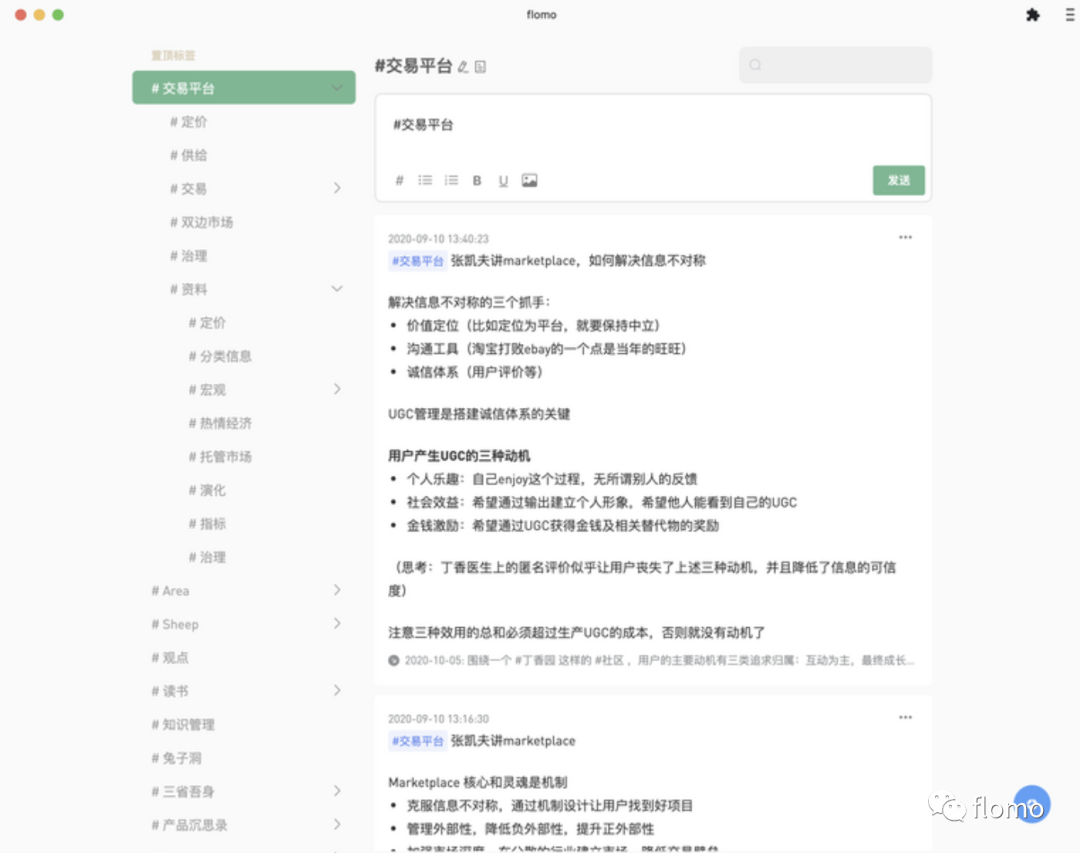Select the # 治理 tag under 交易平台
The width and height of the screenshot is (1080, 853).
pyautogui.click(x=188, y=256)
